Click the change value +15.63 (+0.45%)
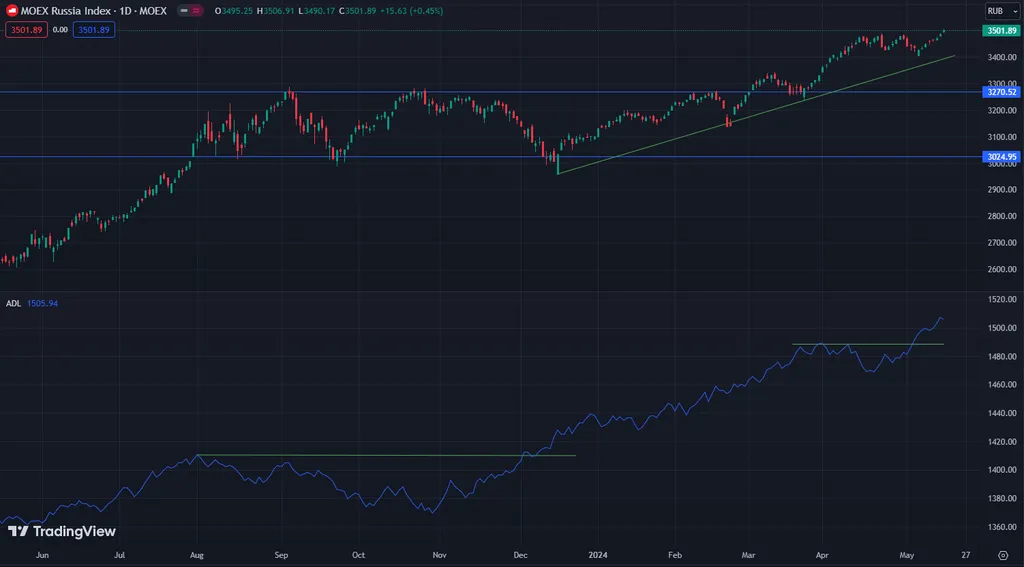1024x567 pixels. [411, 11]
